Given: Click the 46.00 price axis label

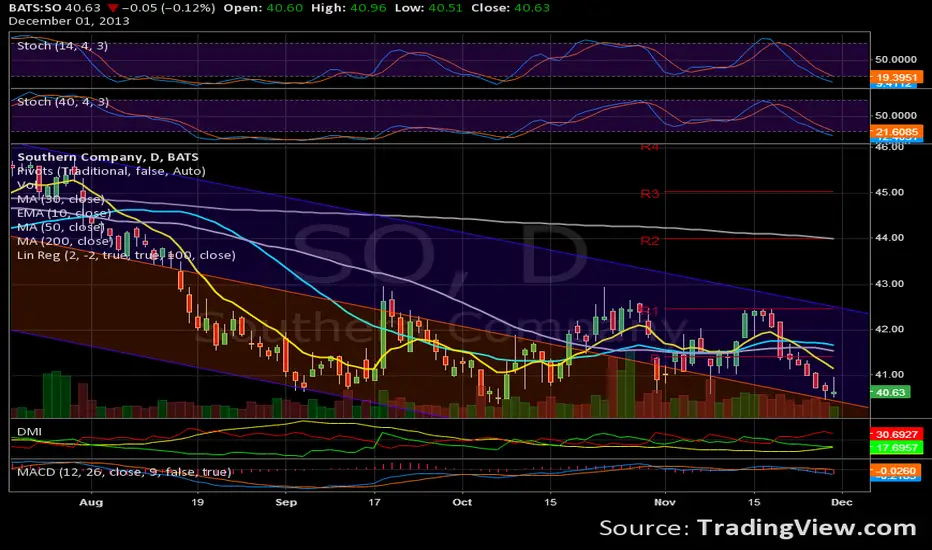Looking at the screenshot, I should pyautogui.click(x=889, y=147).
